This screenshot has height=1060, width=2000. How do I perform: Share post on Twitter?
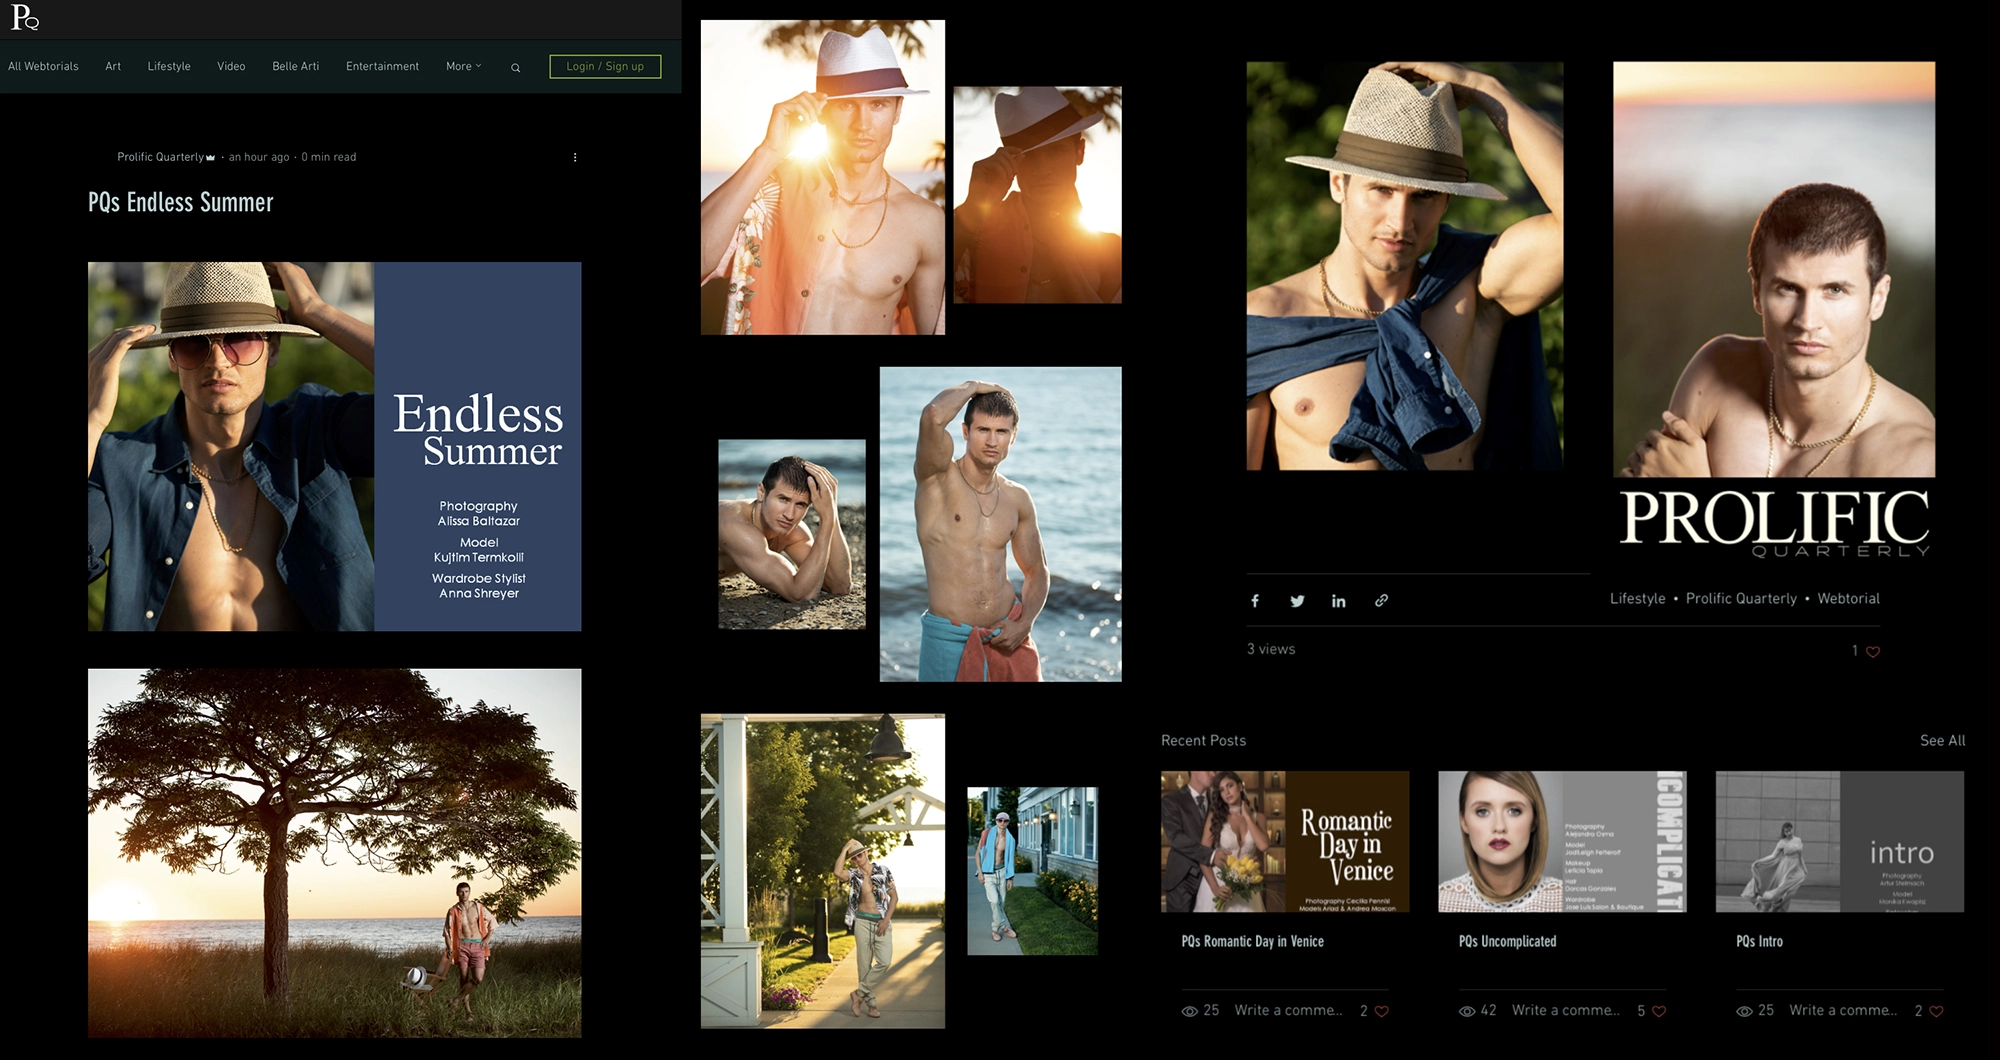click(x=1297, y=601)
